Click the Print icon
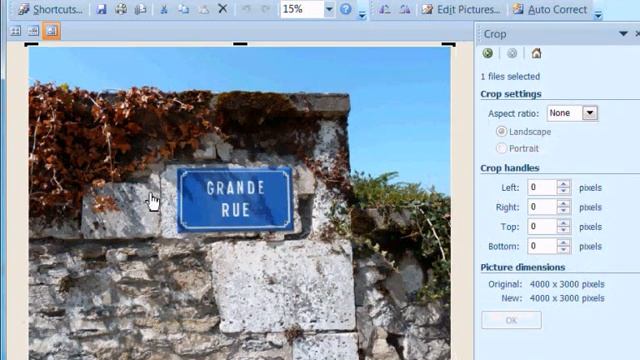 [x=121, y=9]
